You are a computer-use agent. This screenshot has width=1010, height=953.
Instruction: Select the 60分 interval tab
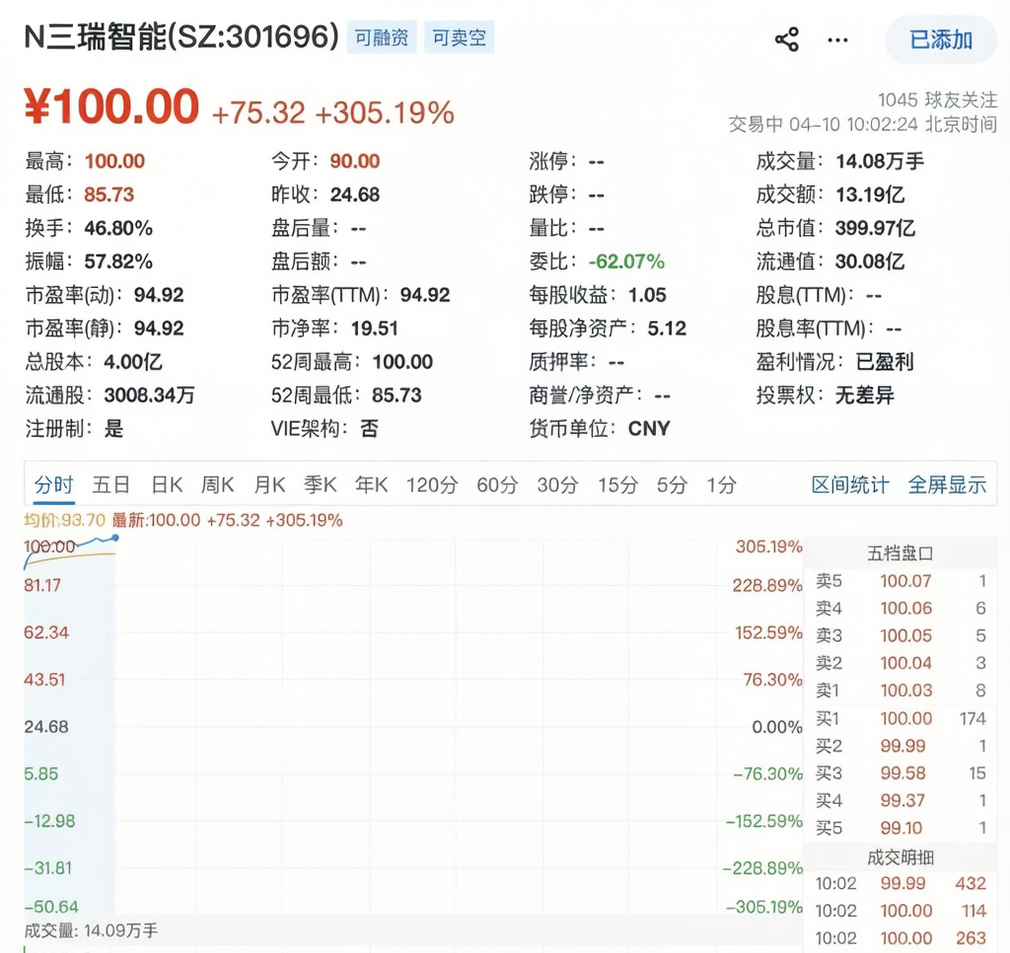pyautogui.click(x=498, y=484)
